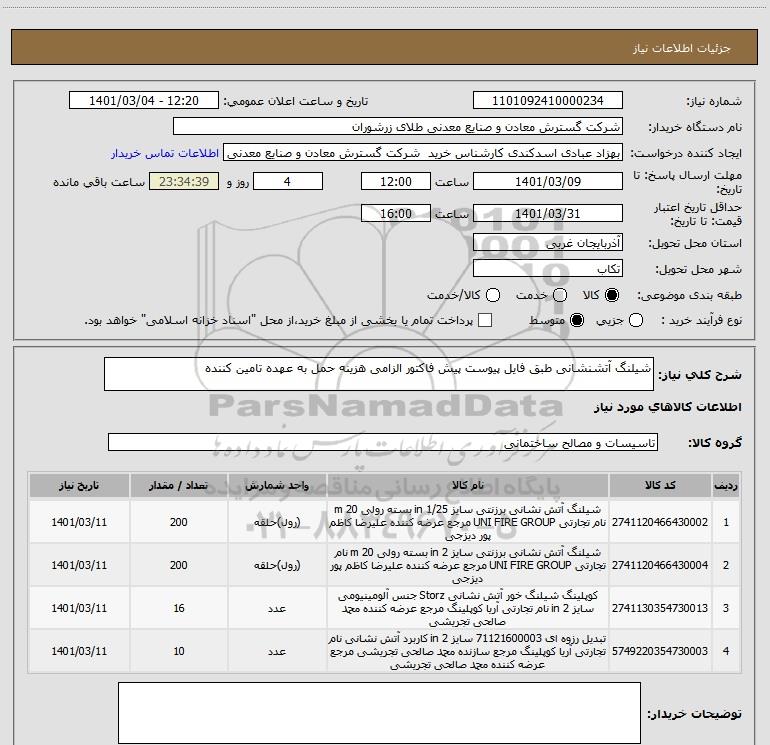The width and height of the screenshot is (770, 745).
Task: Click quantity 10 in row 4
Action: click(179, 651)
